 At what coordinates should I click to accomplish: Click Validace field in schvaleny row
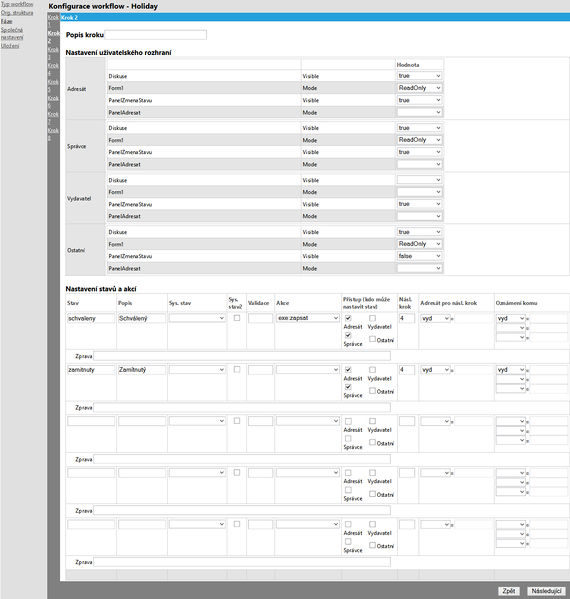[x=260, y=318]
